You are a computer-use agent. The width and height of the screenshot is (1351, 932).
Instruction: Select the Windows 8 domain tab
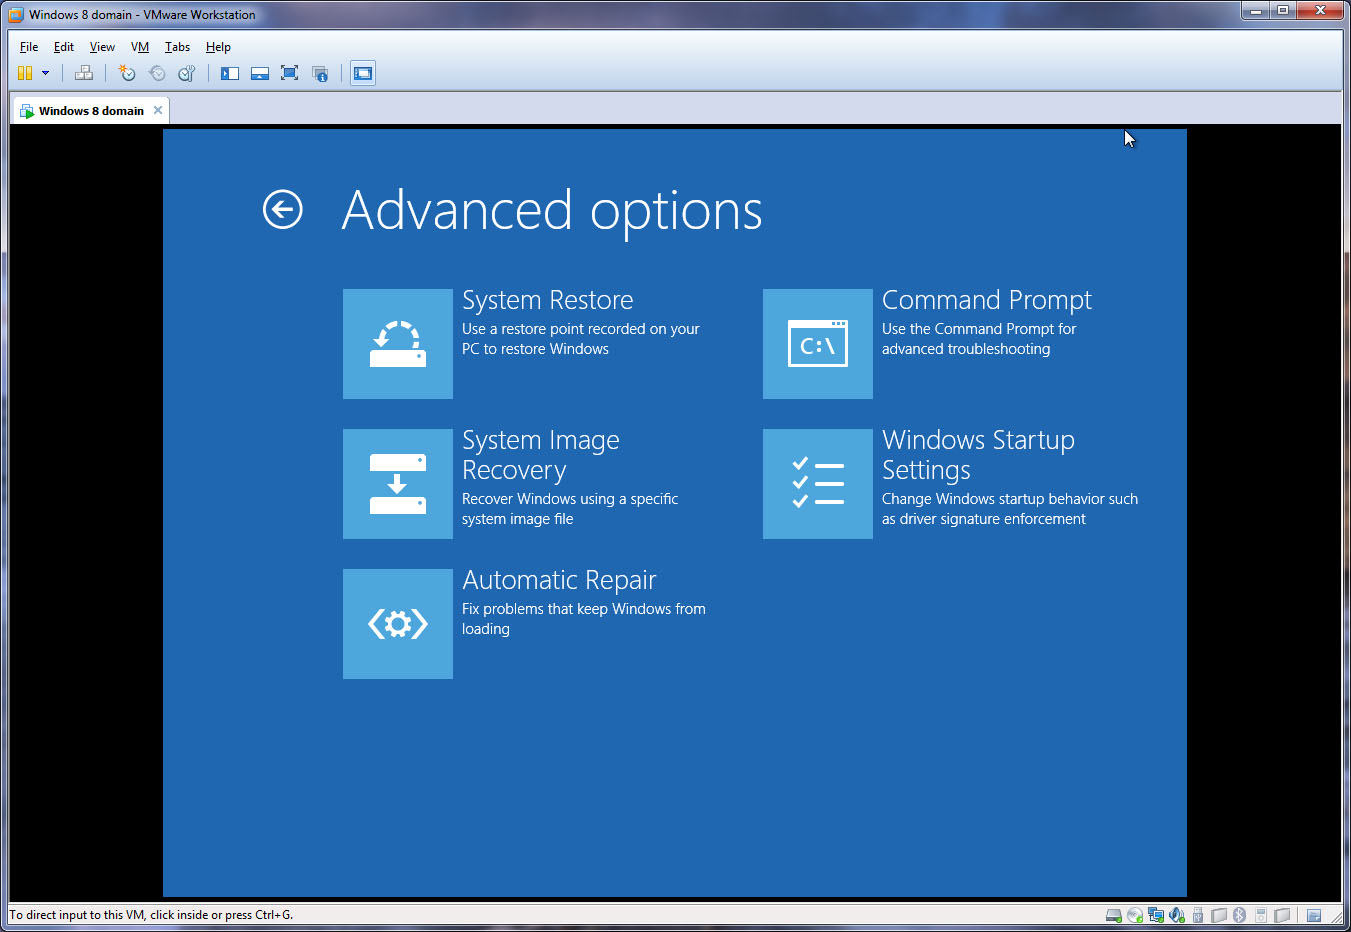click(x=91, y=111)
